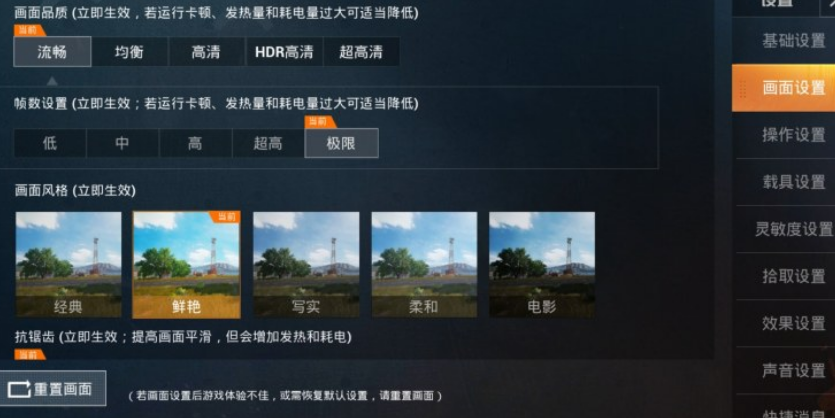Select the 写实 style thumbnail

(x=306, y=265)
